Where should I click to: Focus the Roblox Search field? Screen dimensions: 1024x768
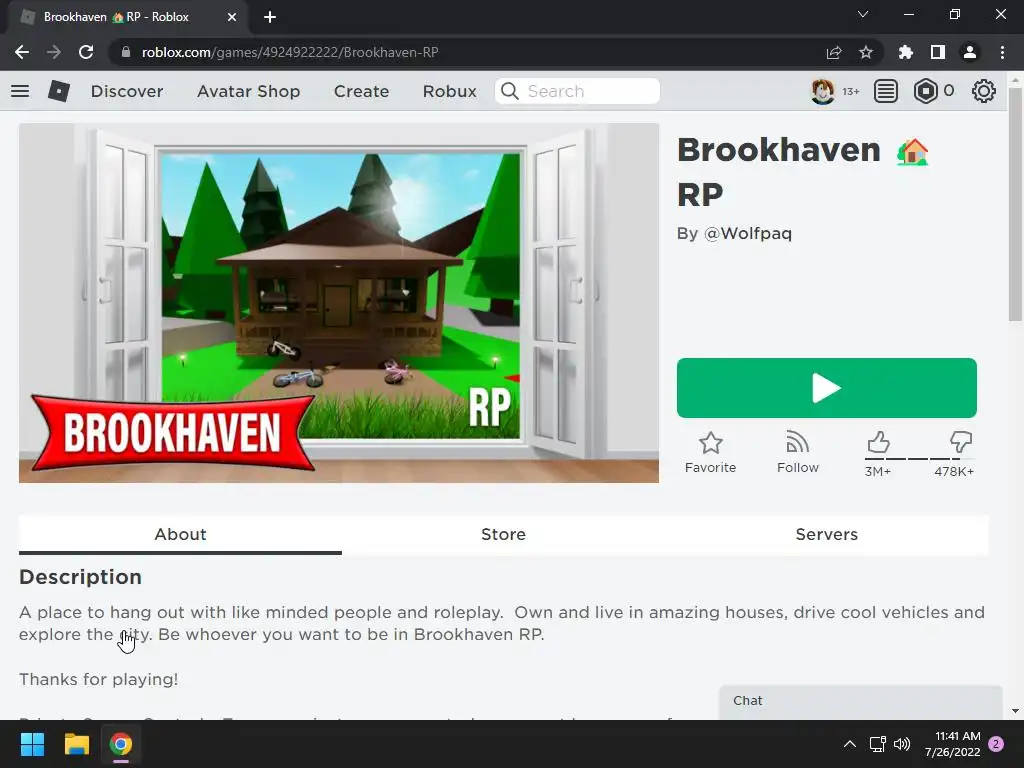[x=577, y=91]
